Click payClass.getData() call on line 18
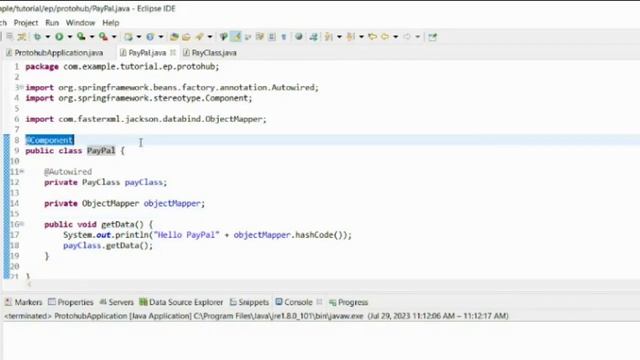The image size is (640, 360). [x=108, y=246]
